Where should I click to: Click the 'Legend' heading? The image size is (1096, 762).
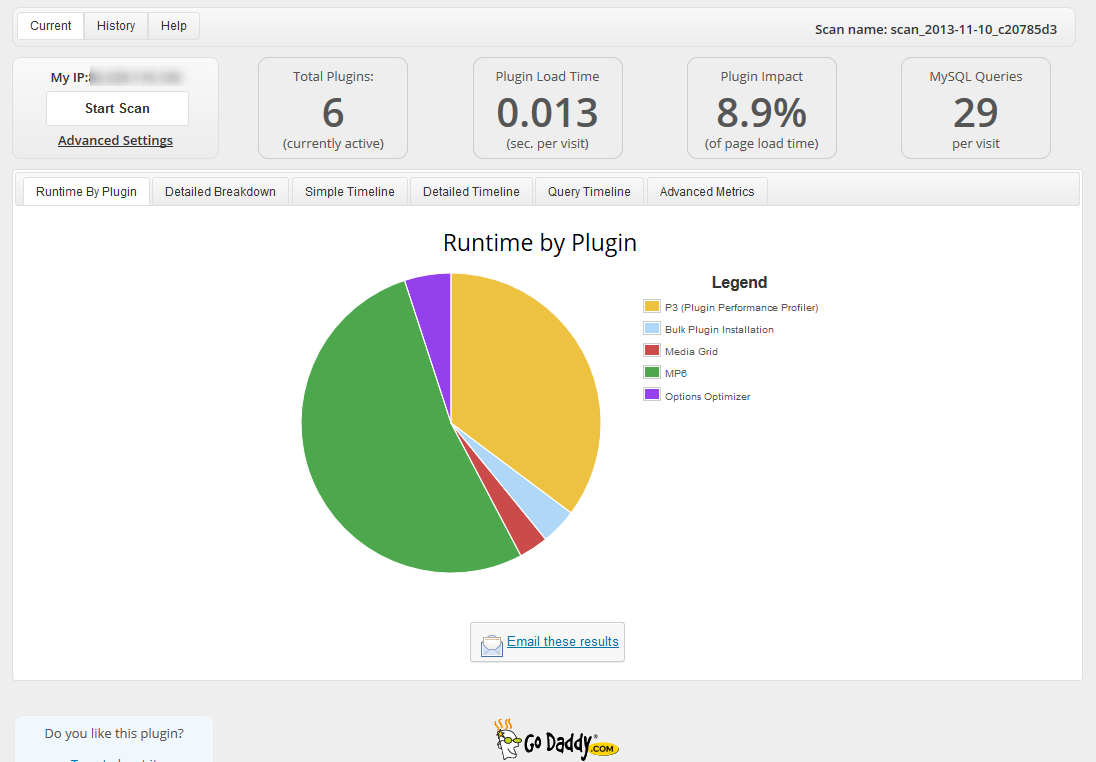pos(740,282)
